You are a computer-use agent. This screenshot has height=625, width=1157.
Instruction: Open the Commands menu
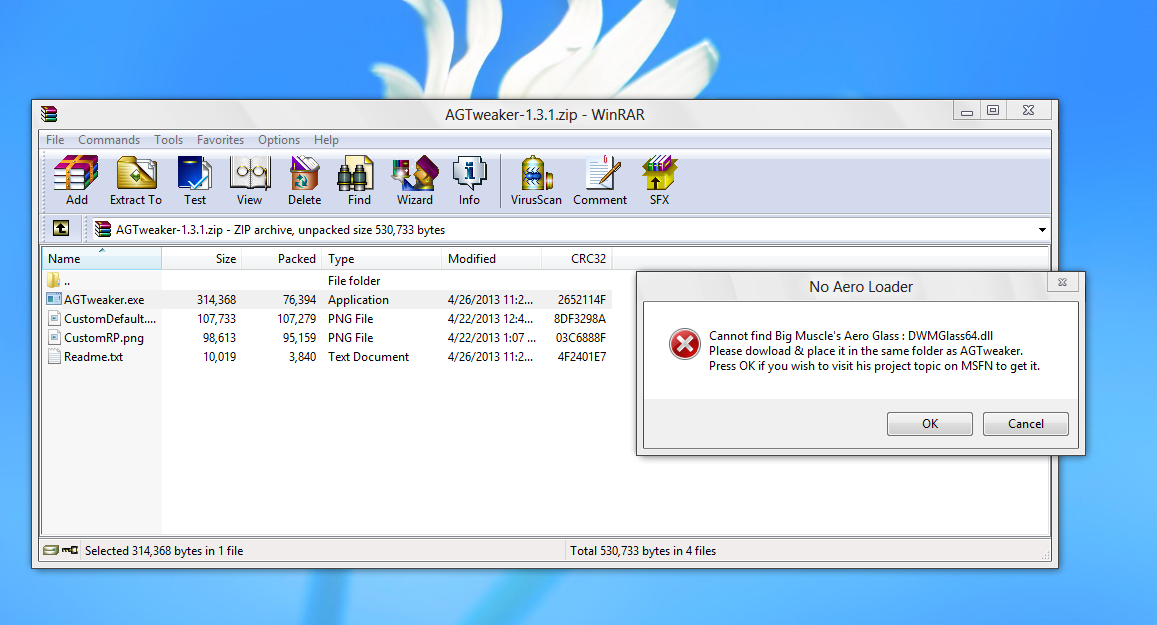(108, 139)
